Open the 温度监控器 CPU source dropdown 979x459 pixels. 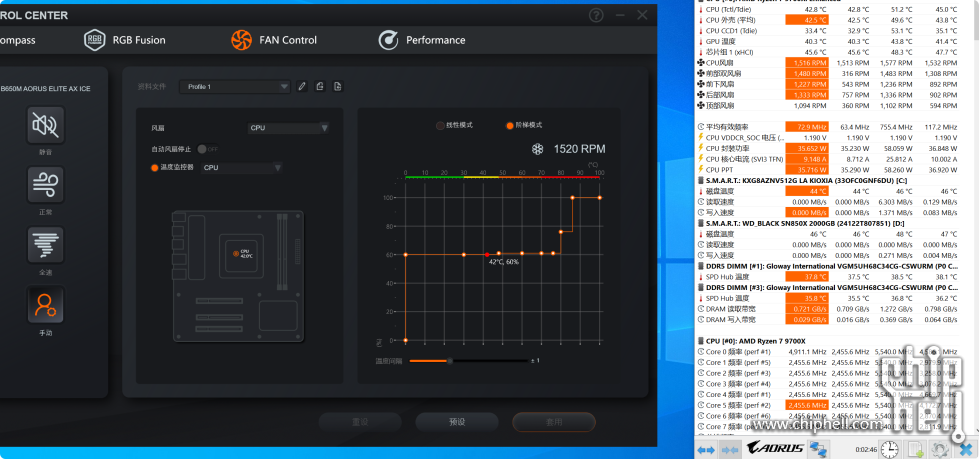coord(242,167)
